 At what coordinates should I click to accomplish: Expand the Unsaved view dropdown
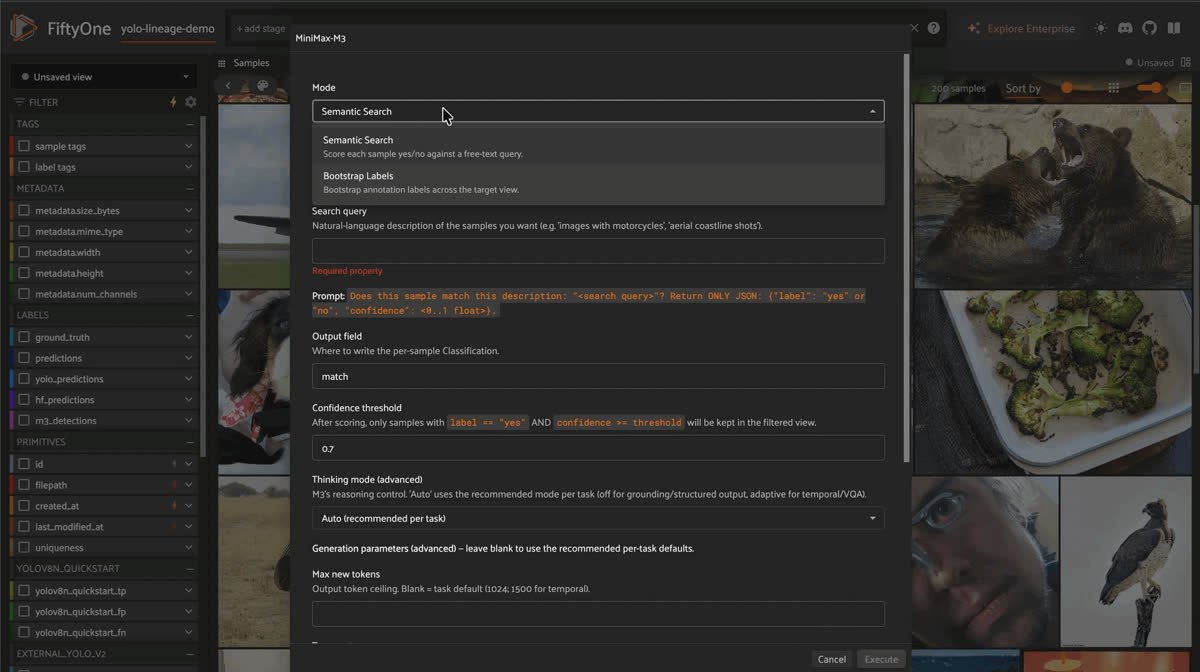pos(105,76)
